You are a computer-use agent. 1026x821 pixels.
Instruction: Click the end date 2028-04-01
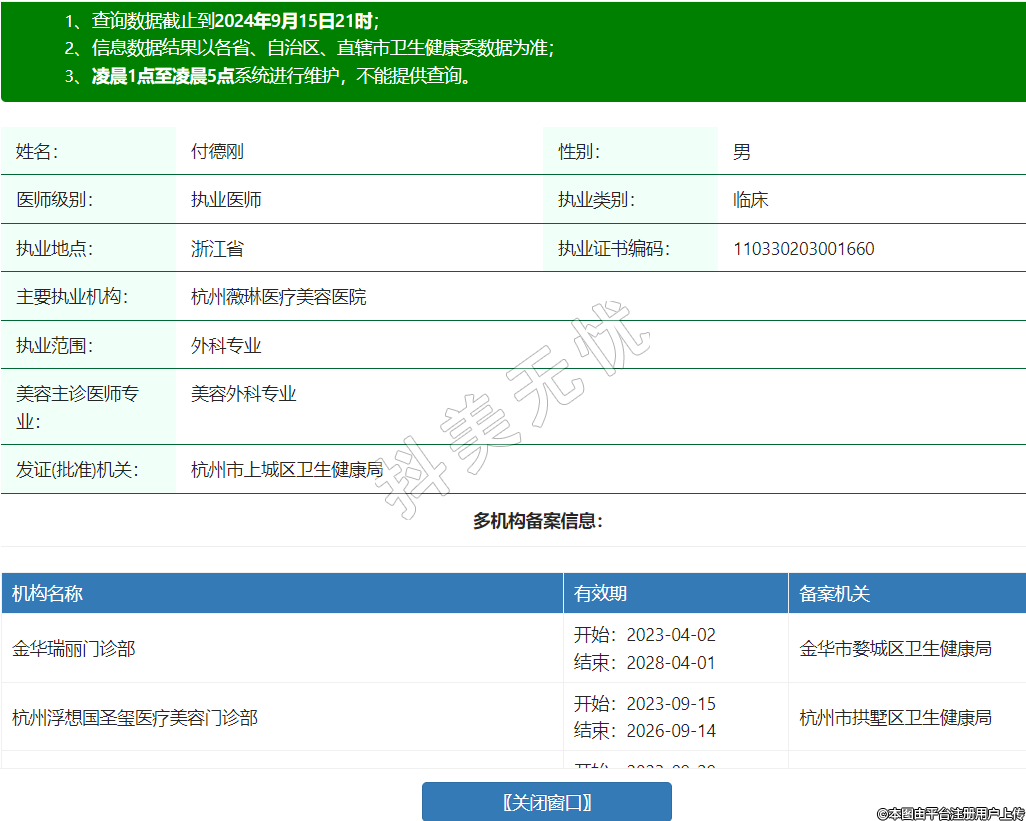point(671,662)
